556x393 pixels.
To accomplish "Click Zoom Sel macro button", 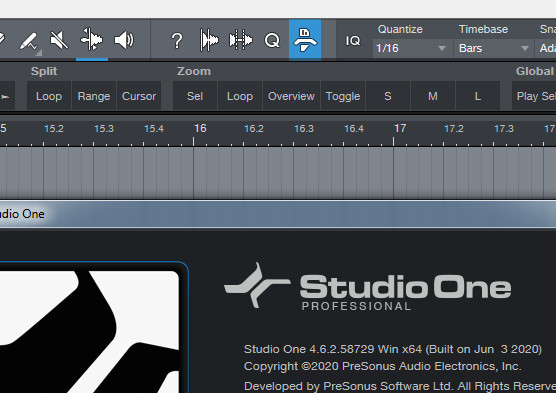I will (195, 96).
